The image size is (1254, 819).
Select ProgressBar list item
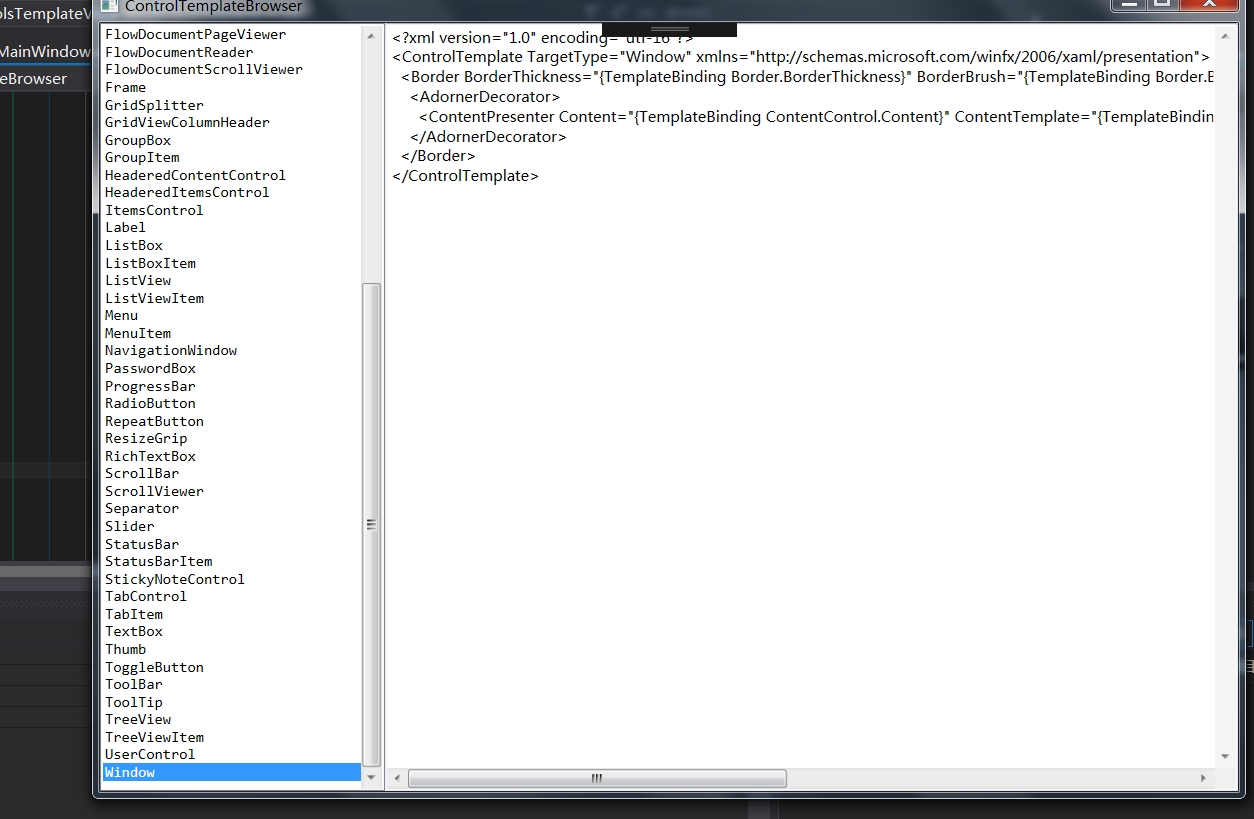(x=232, y=386)
